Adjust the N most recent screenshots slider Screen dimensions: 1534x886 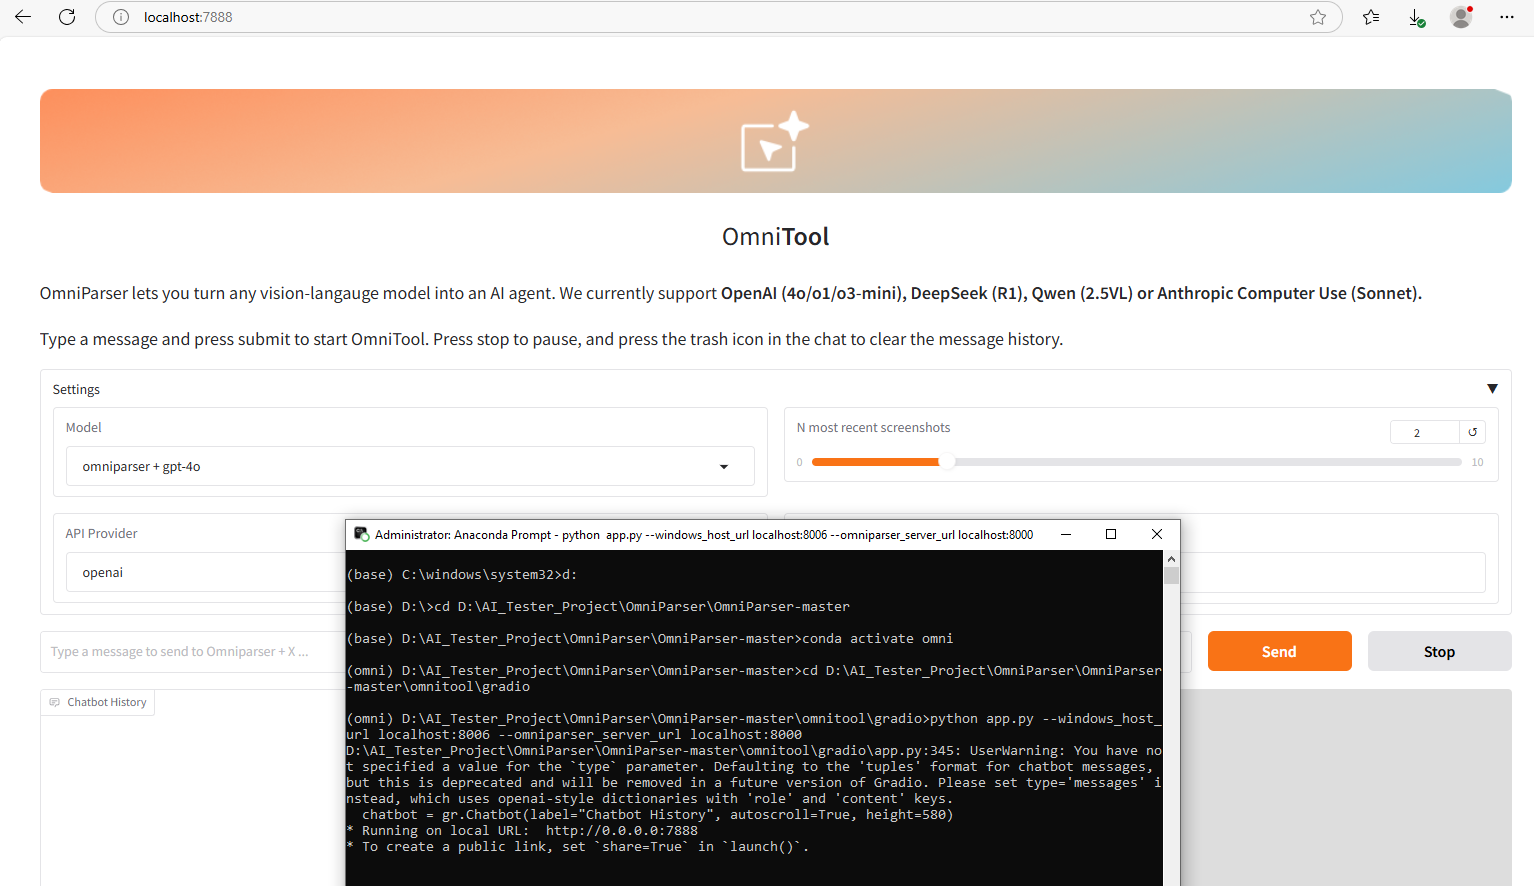point(1137,462)
